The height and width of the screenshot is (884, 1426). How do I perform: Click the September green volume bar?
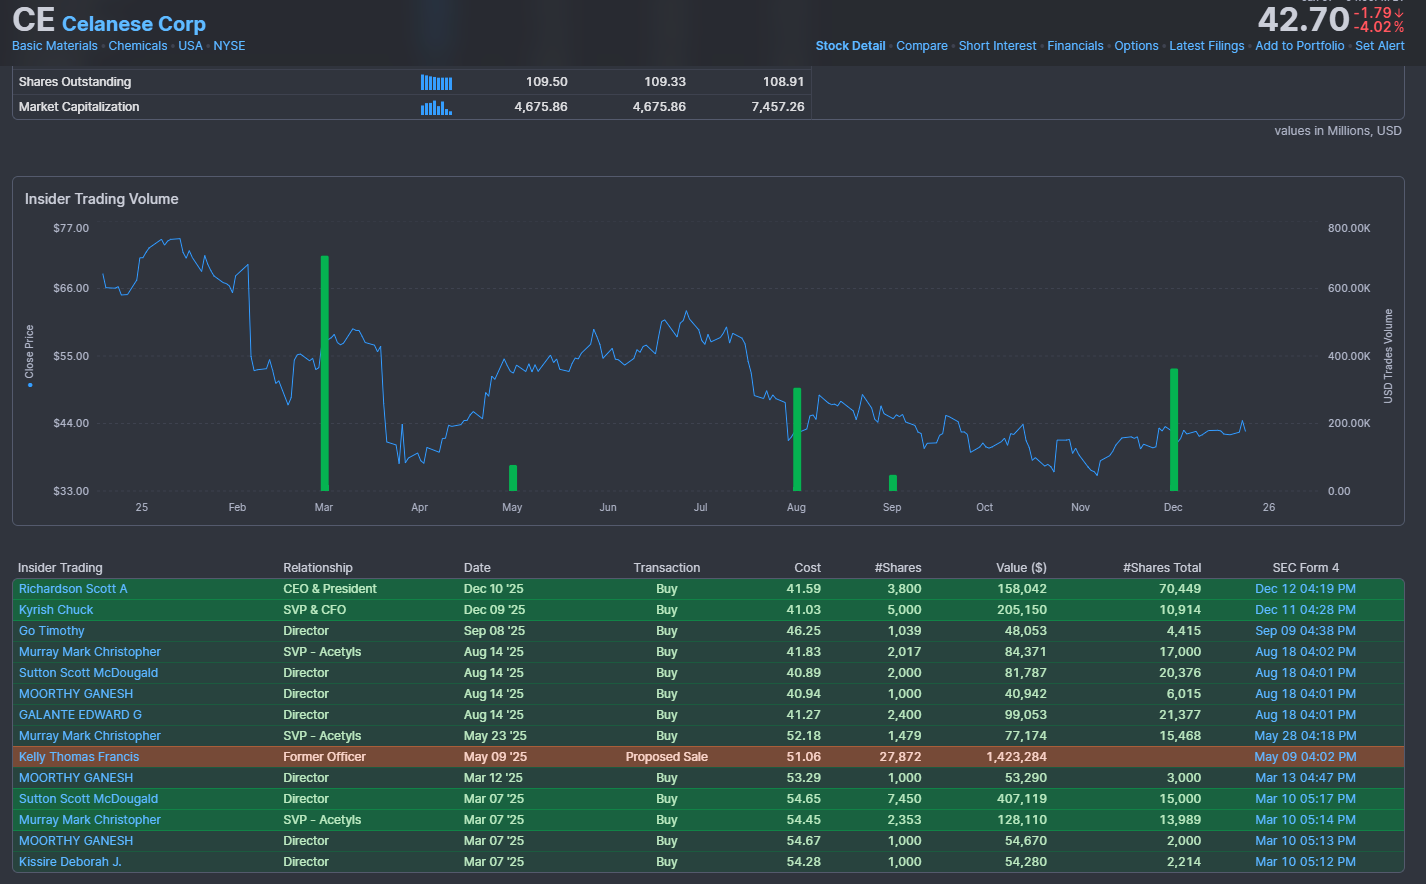click(x=893, y=483)
